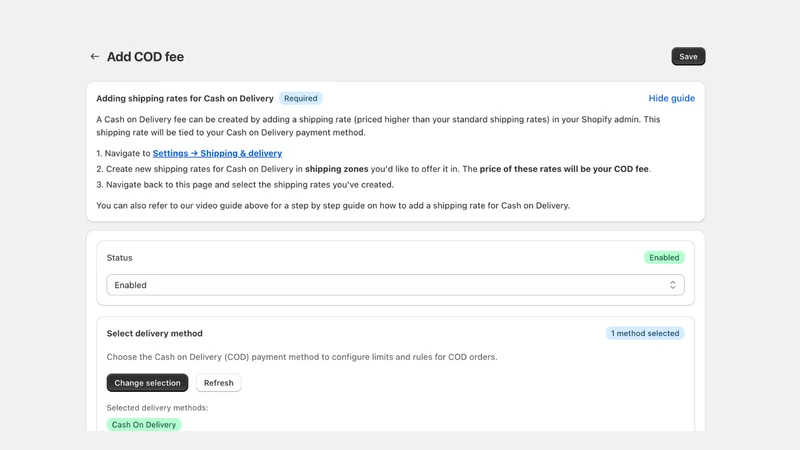Click the Change selection button
The height and width of the screenshot is (450, 800).
click(x=147, y=383)
